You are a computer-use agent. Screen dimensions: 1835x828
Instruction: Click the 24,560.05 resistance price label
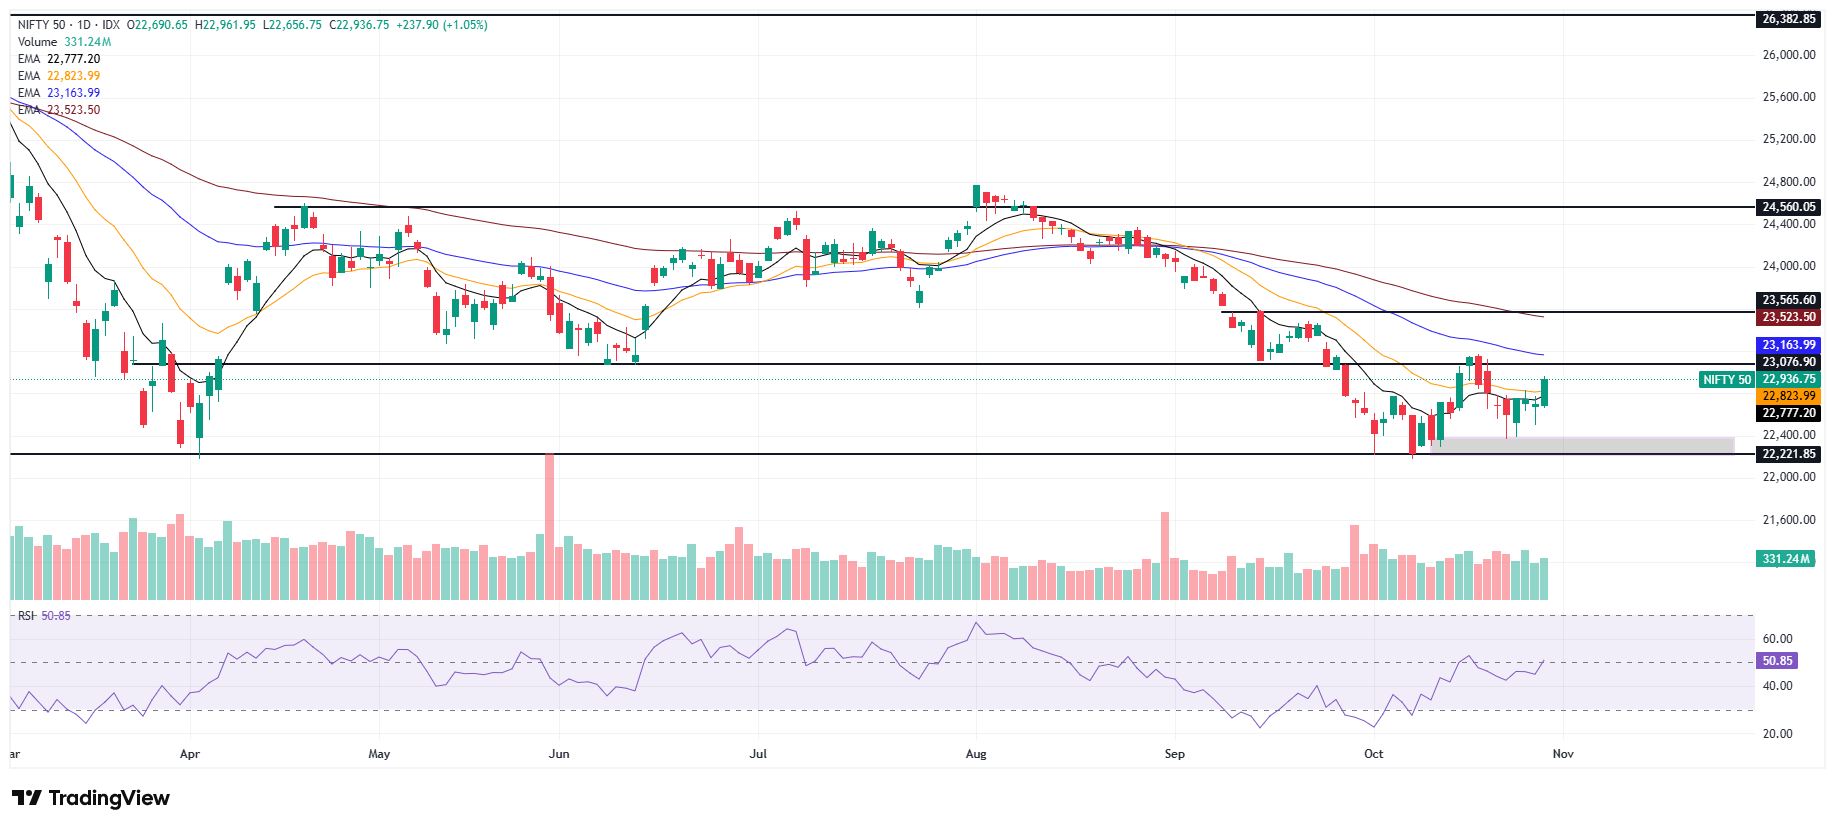pyautogui.click(x=1788, y=207)
